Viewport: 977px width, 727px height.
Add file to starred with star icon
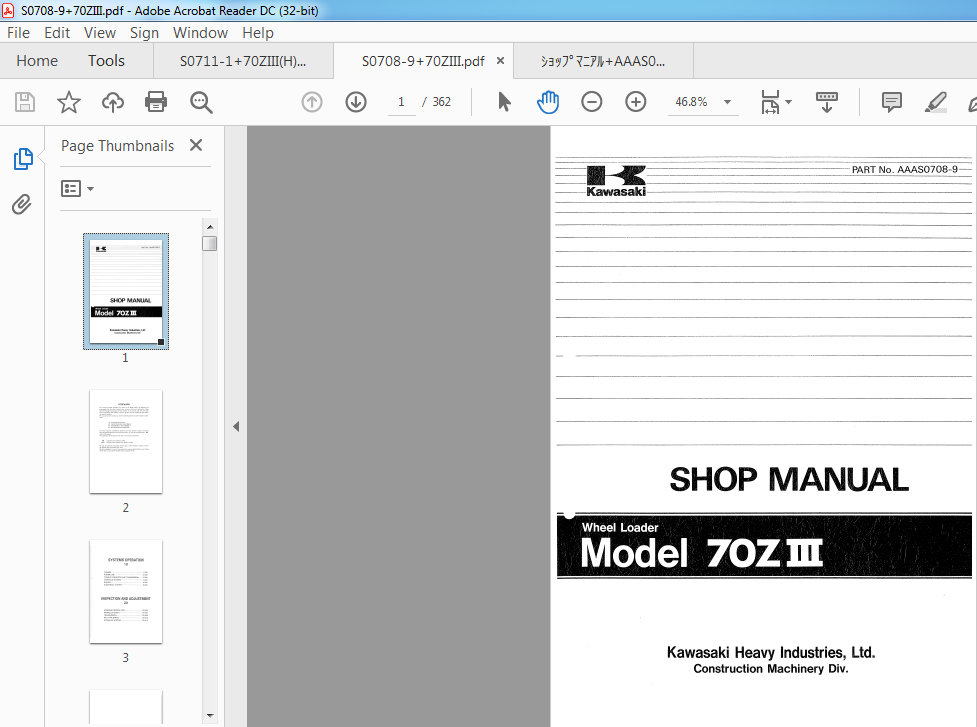[x=69, y=102]
